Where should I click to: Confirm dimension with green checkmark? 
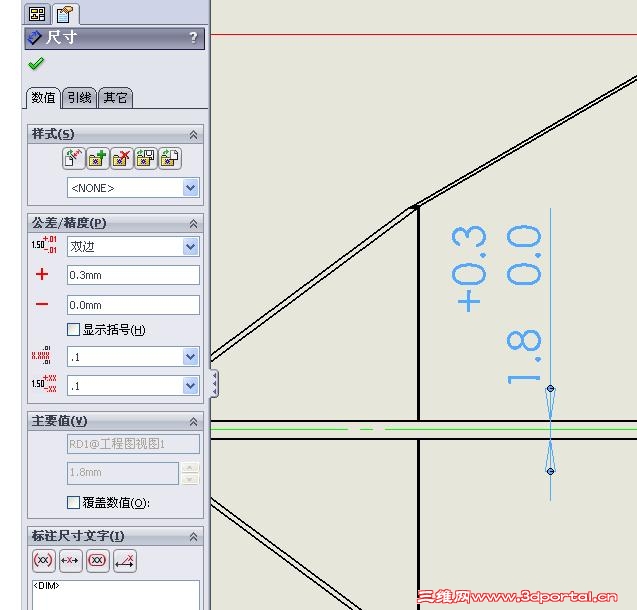(36, 63)
